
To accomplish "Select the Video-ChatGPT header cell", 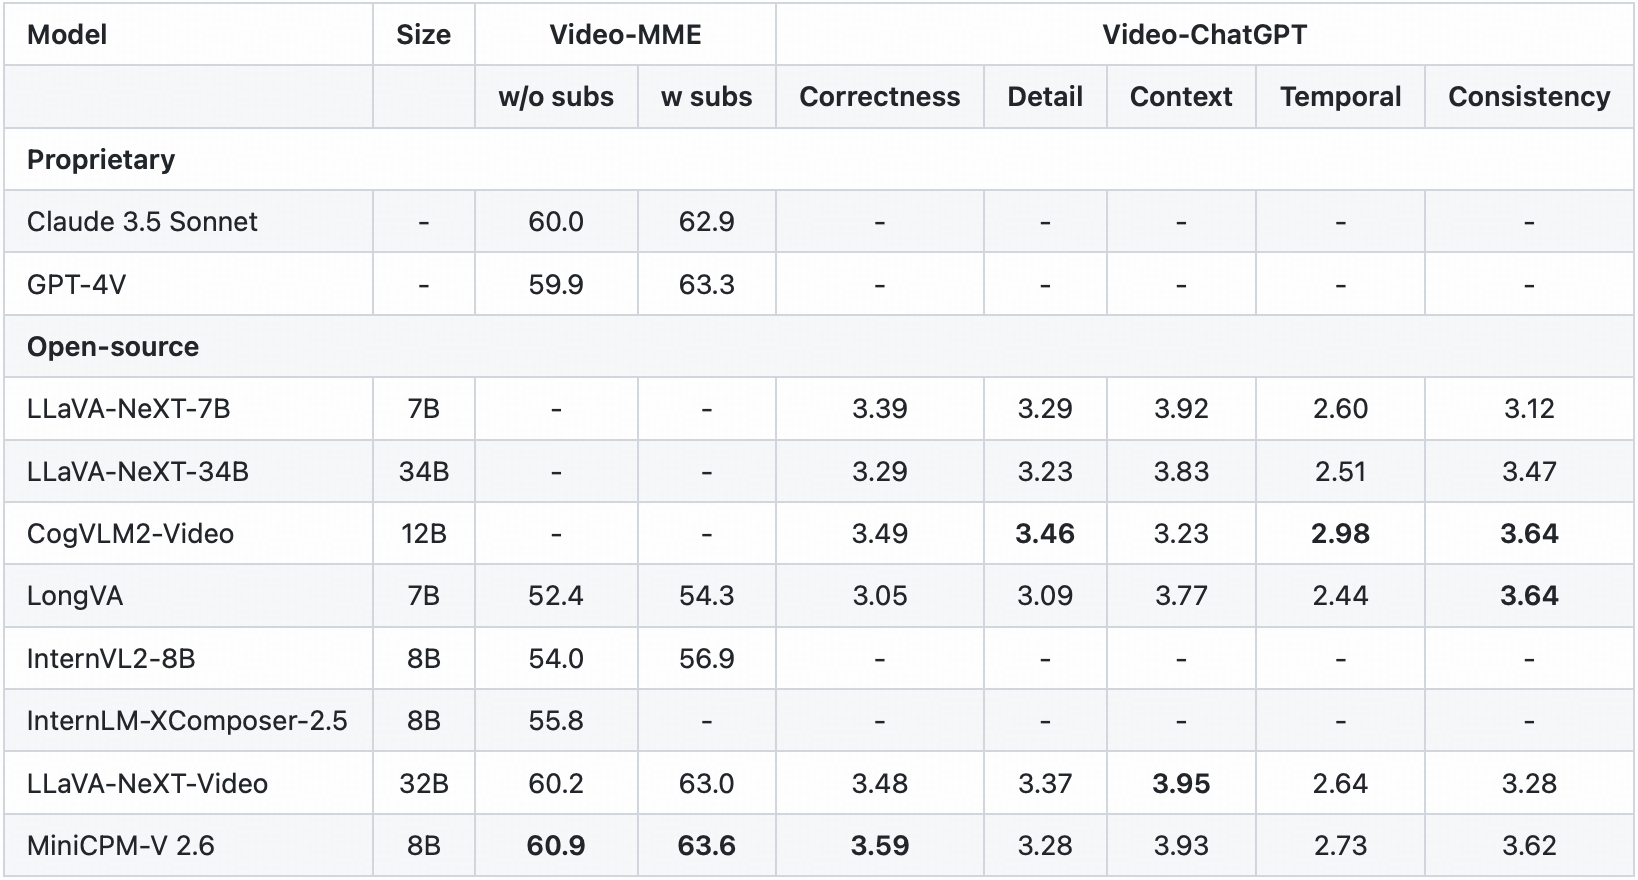I will click(1204, 35).
